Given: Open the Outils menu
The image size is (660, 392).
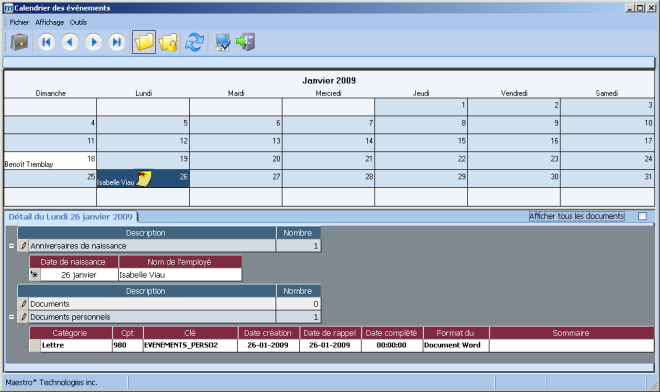Looking at the screenshot, I should coord(78,22).
